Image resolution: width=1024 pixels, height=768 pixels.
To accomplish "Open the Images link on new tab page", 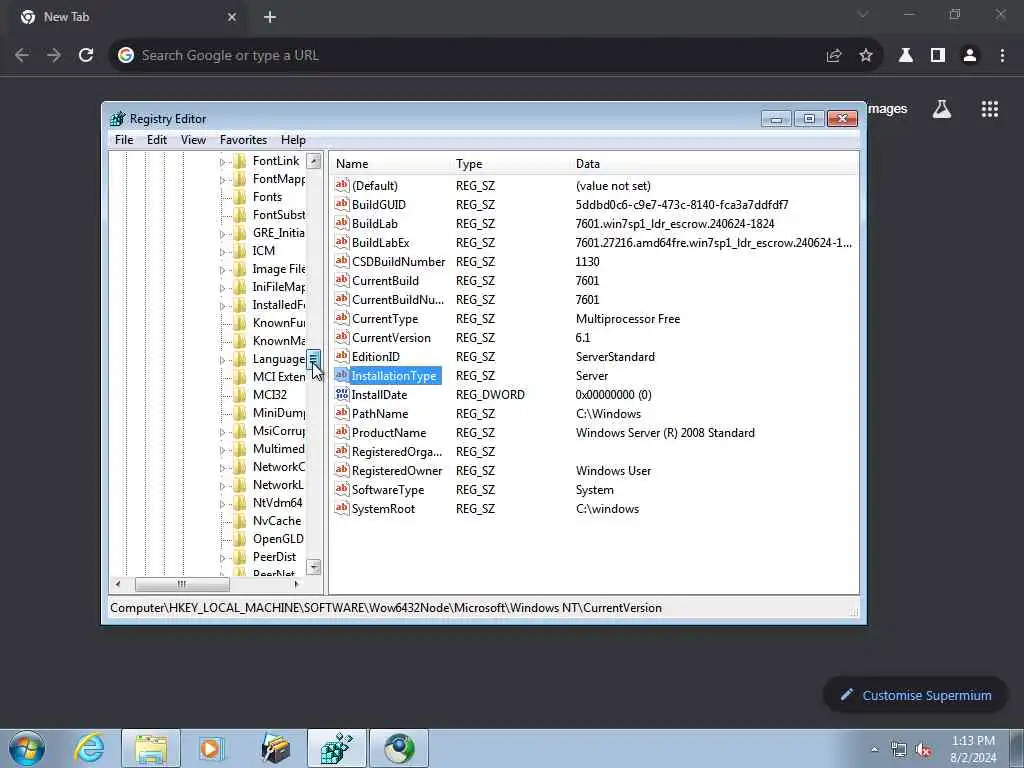I will [888, 109].
